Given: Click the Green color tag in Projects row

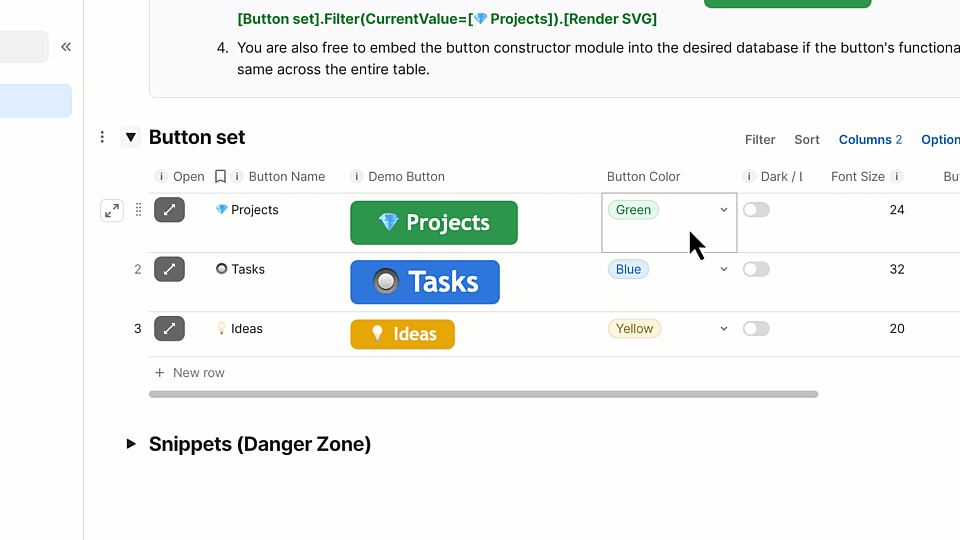Looking at the screenshot, I should [633, 210].
